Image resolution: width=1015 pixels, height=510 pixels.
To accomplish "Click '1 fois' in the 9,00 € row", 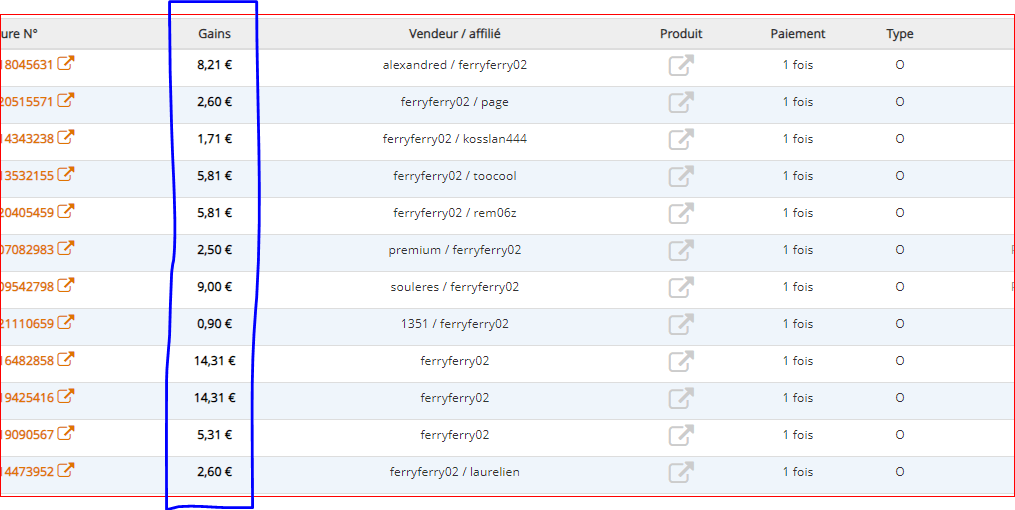I will click(798, 287).
